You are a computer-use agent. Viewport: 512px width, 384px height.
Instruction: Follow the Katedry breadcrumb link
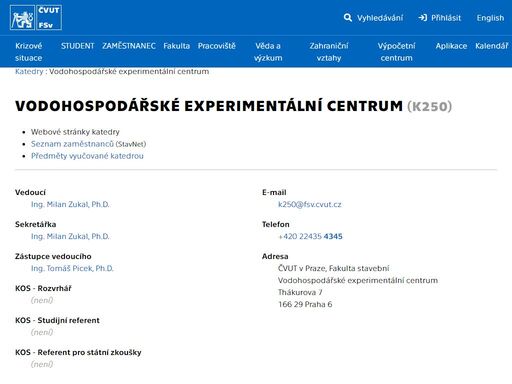(x=29, y=71)
